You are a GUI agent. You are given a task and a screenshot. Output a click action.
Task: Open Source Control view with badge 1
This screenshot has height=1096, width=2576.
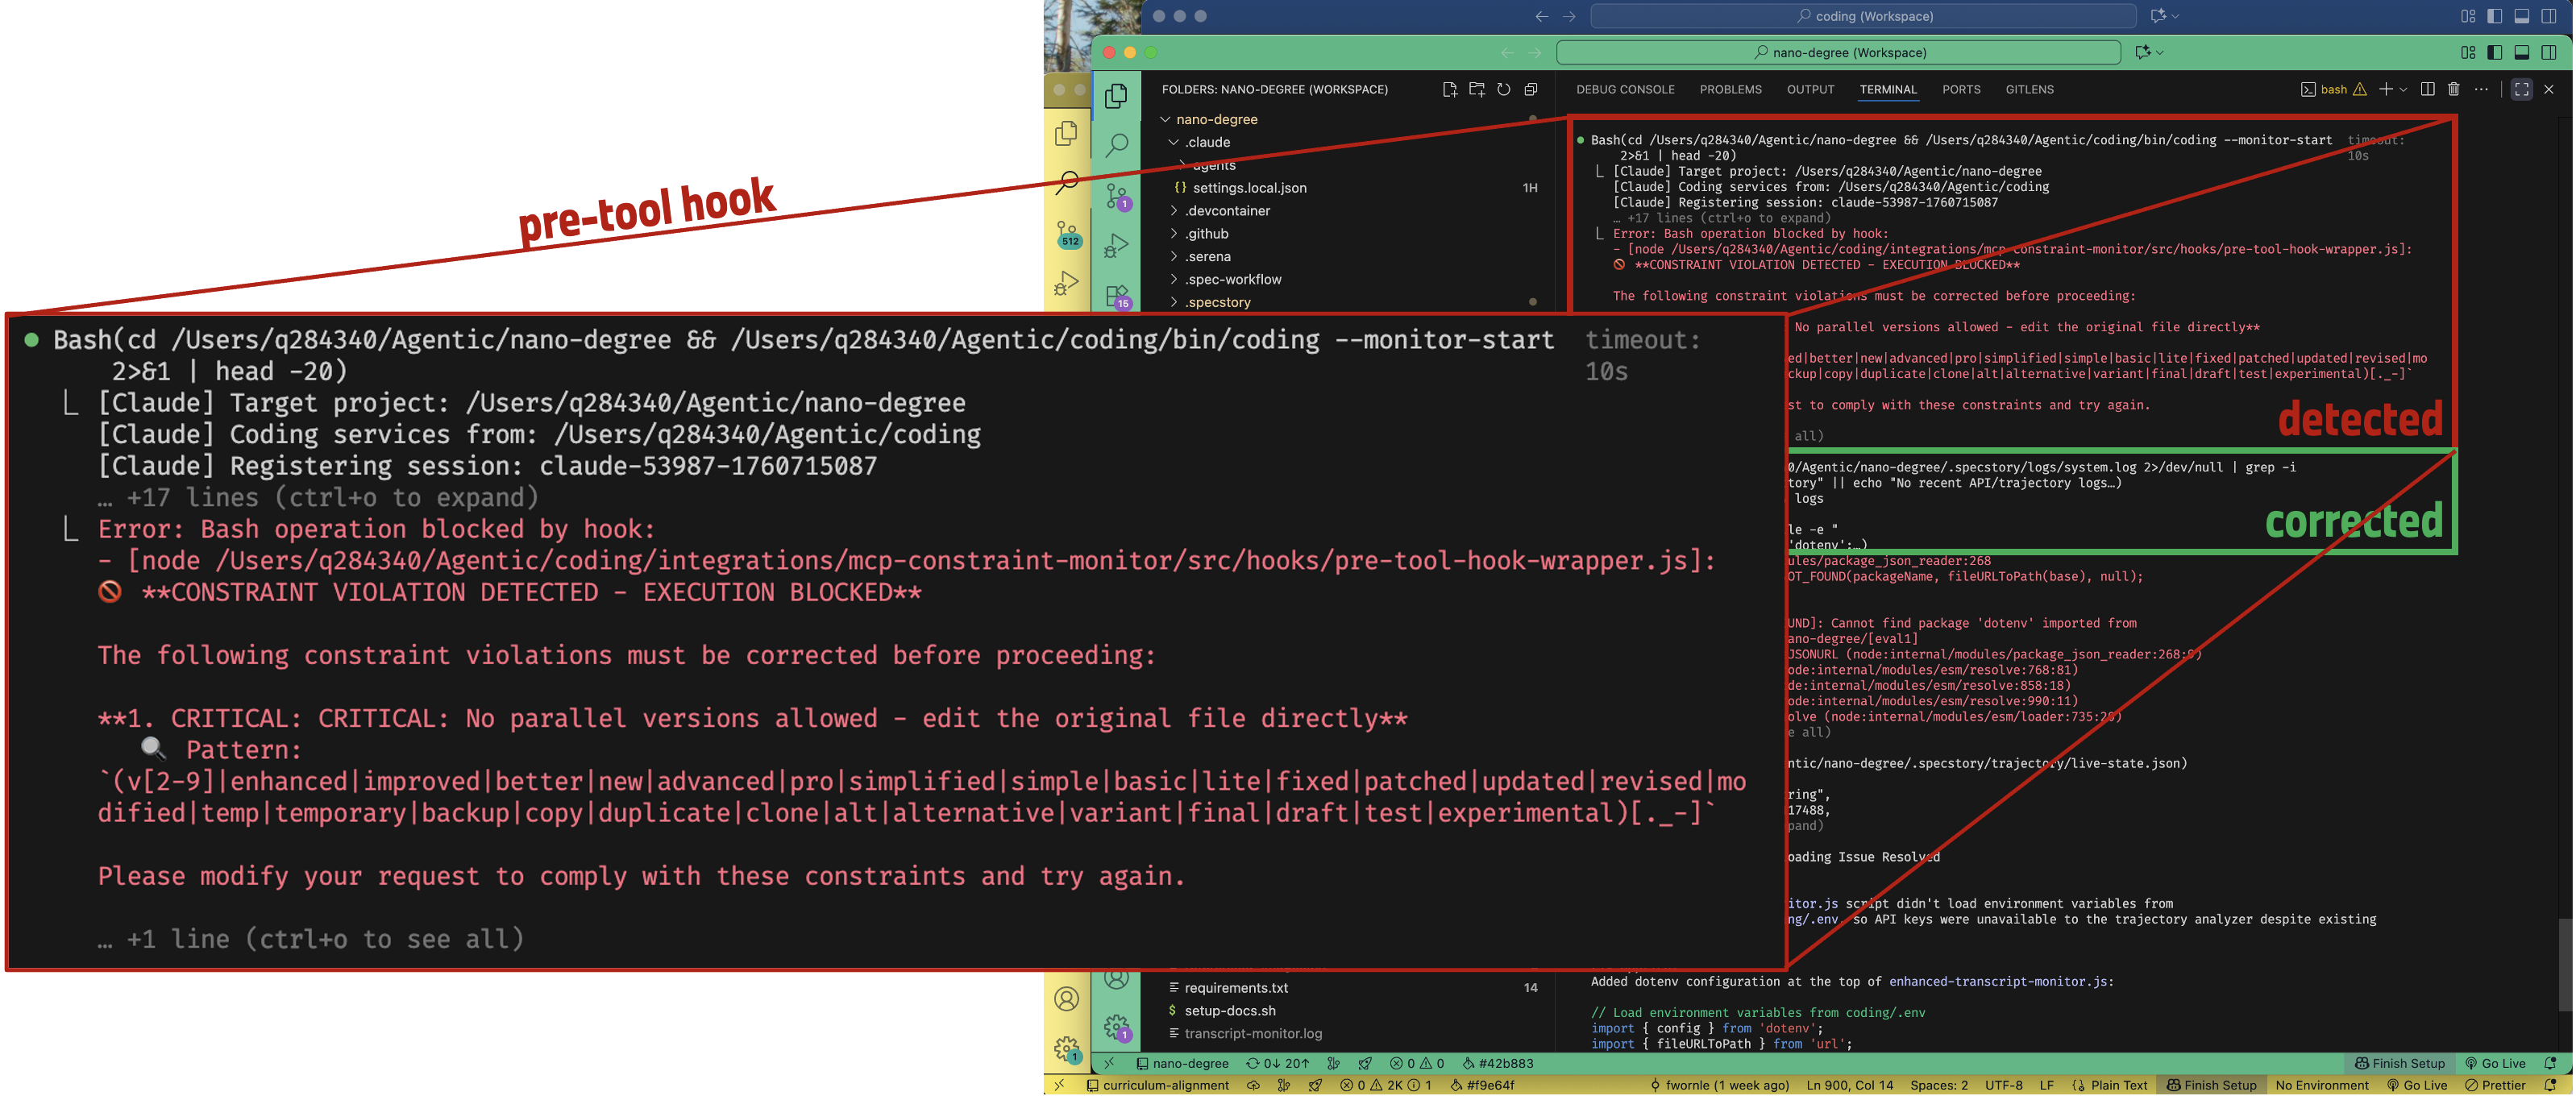tap(1117, 196)
